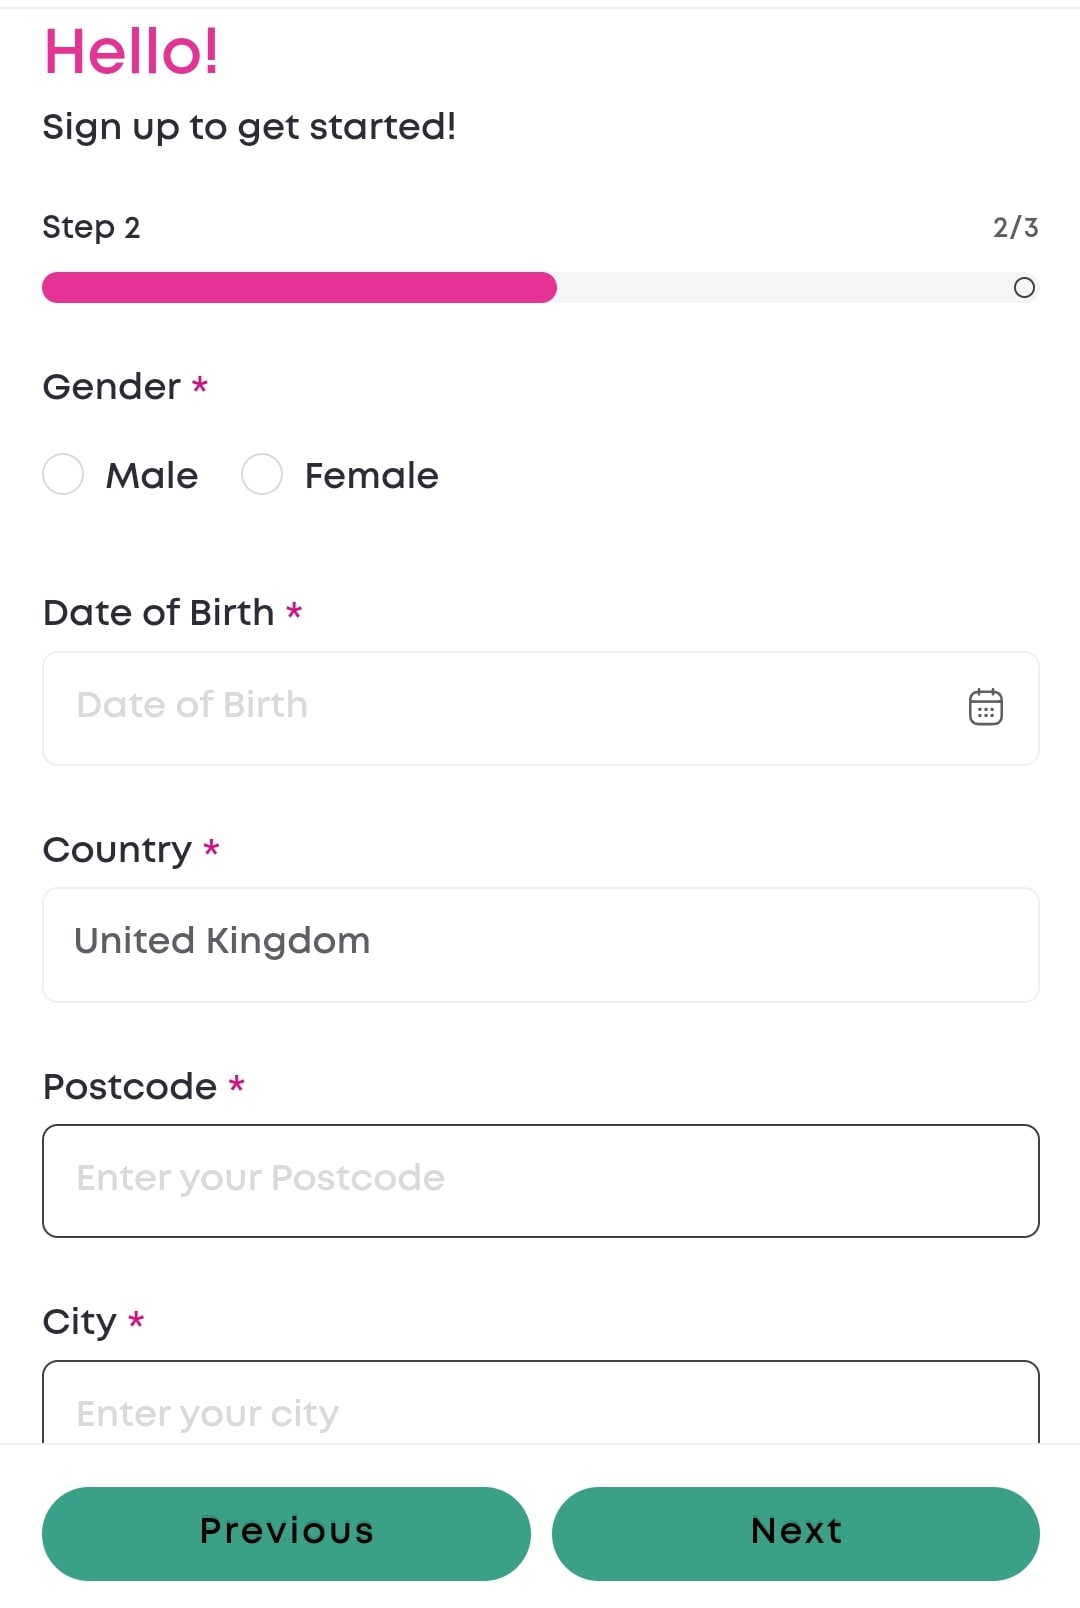Click the Gender field label
Screen dimensions: 1080x1608
point(112,387)
